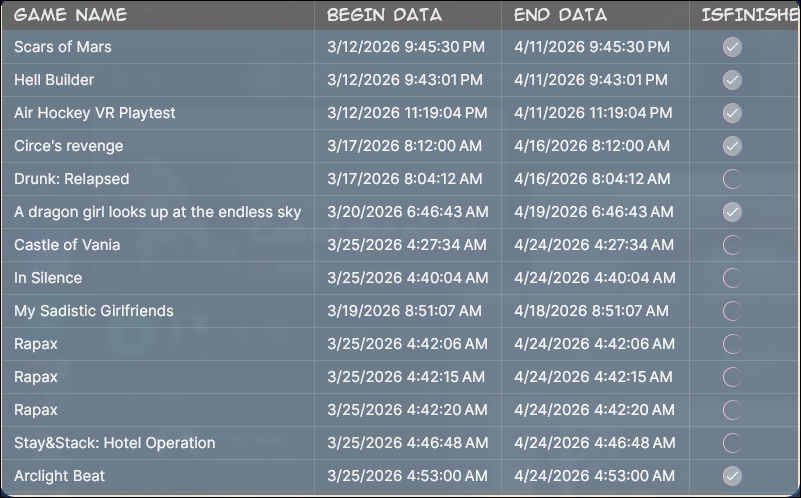The height and width of the screenshot is (498, 801).
Task: Toggle IsFinished for Air Hockey VR Playtest
Action: click(x=732, y=113)
